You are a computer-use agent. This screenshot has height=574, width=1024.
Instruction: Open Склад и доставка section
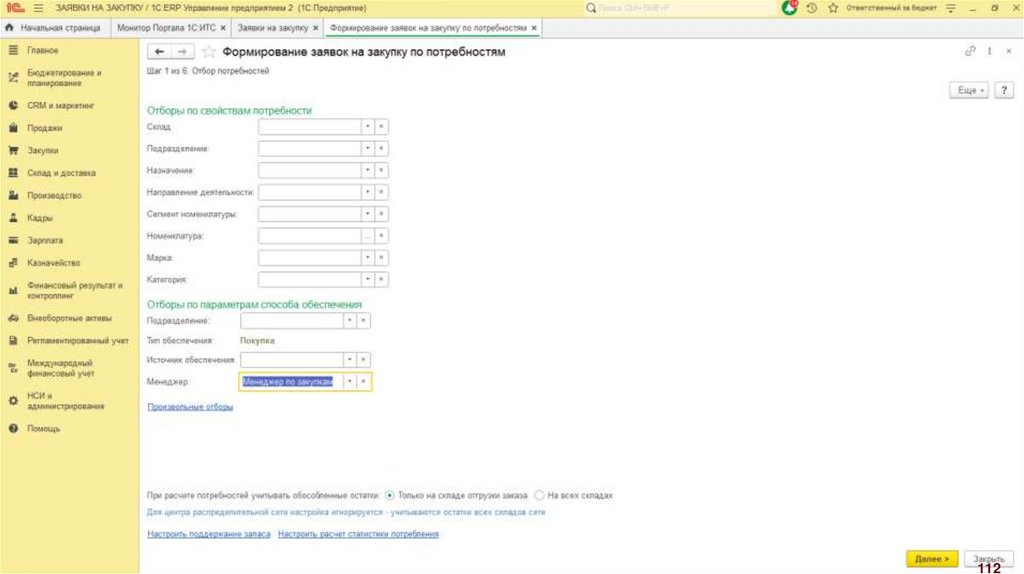click(61, 173)
